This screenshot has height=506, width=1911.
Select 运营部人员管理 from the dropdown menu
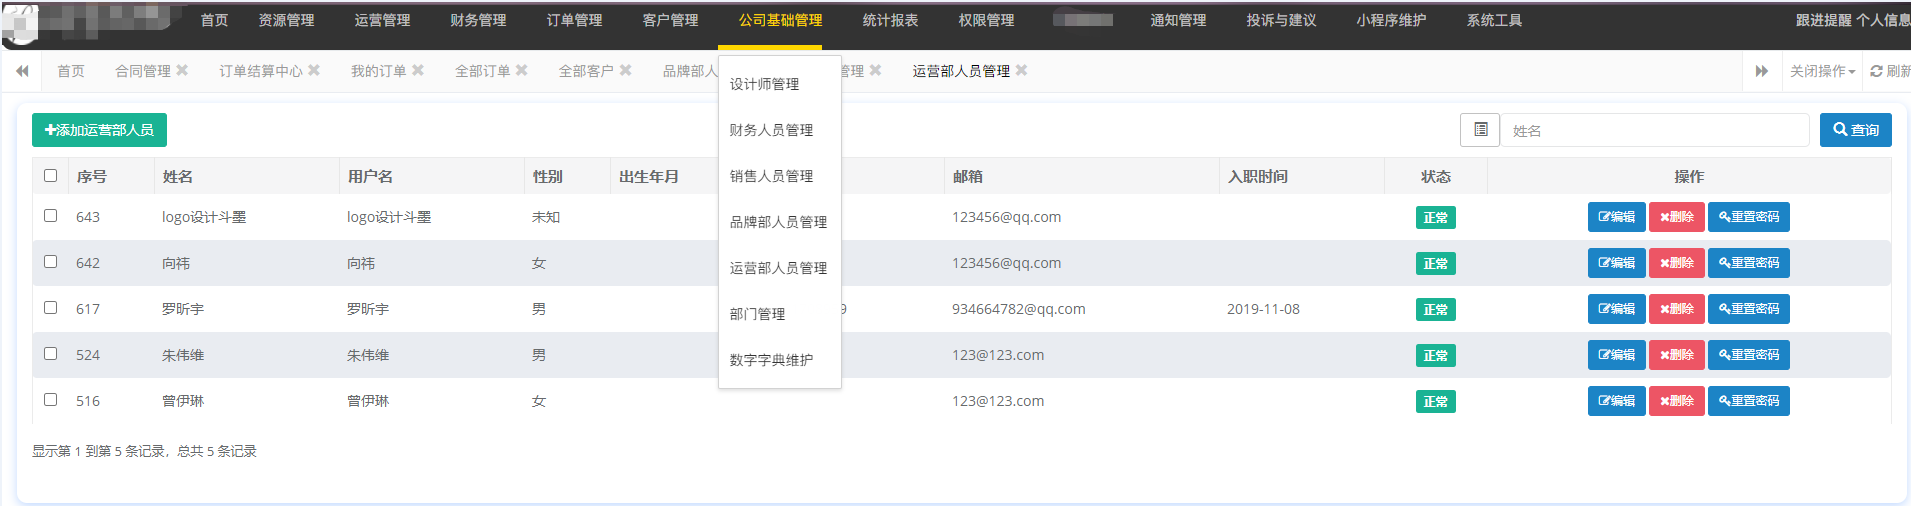pos(780,268)
